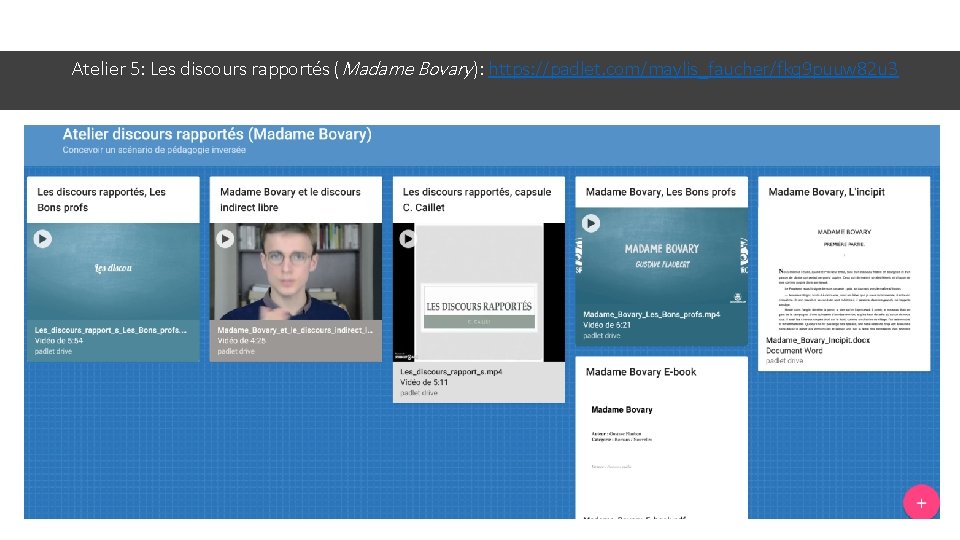Click 'Document Word' label on incipit card
Image resolution: width=960 pixels, height=540 pixels.
tap(794, 351)
